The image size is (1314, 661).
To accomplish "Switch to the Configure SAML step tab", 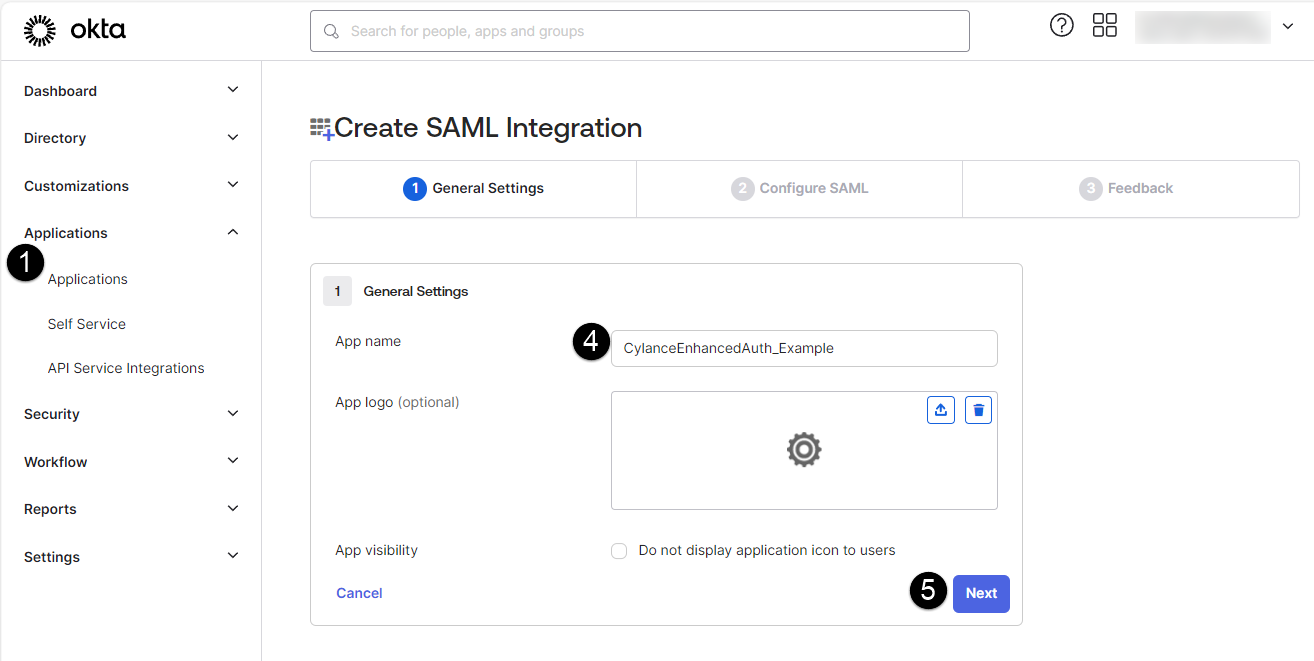I will pyautogui.click(x=799, y=188).
